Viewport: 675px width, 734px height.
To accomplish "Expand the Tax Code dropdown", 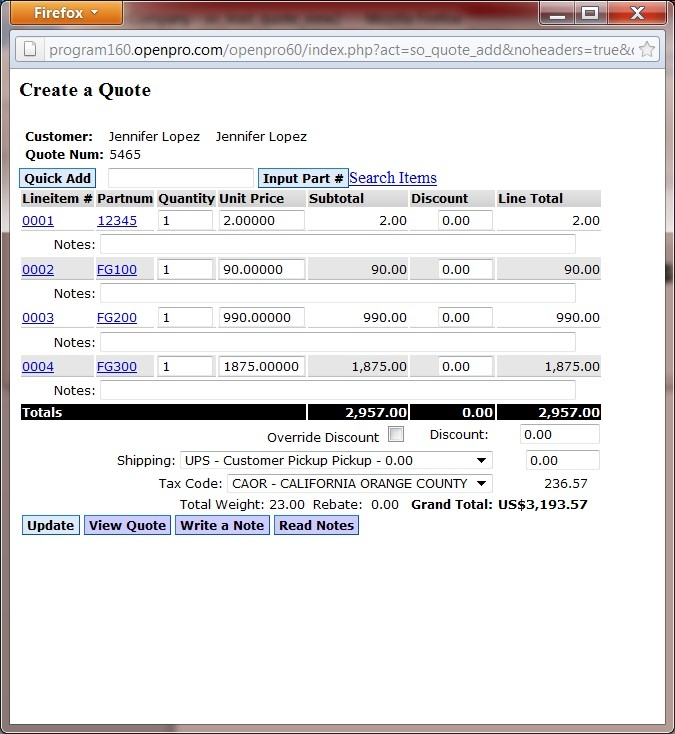I will [358, 484].
